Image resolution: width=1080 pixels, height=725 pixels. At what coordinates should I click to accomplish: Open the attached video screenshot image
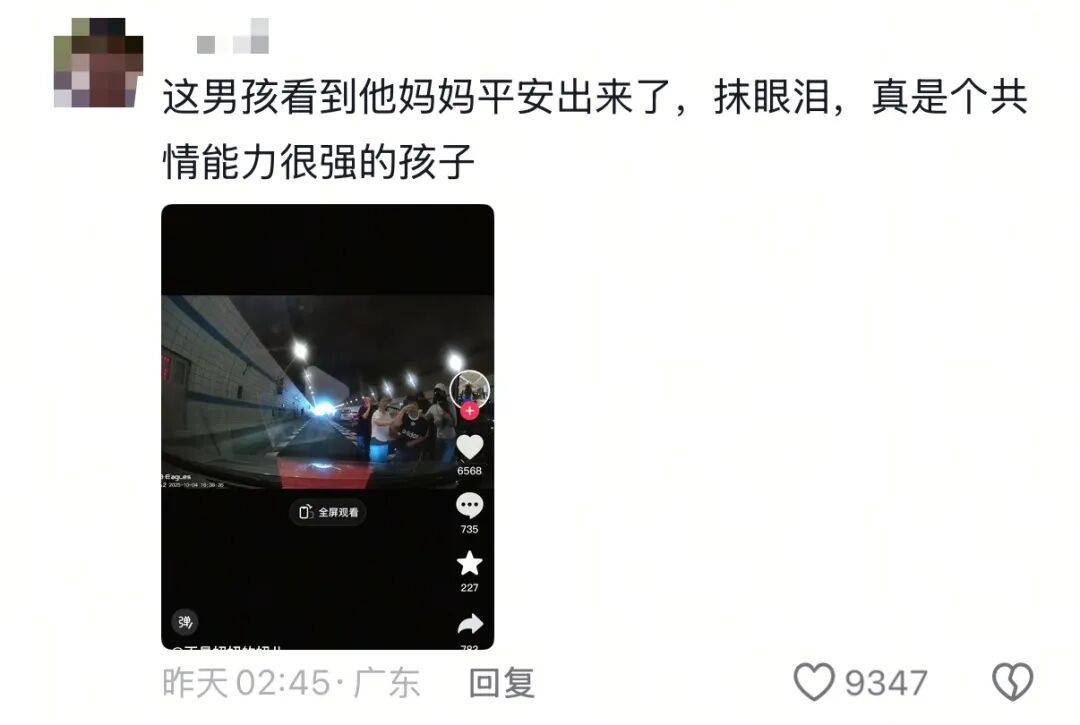(328, 427)
